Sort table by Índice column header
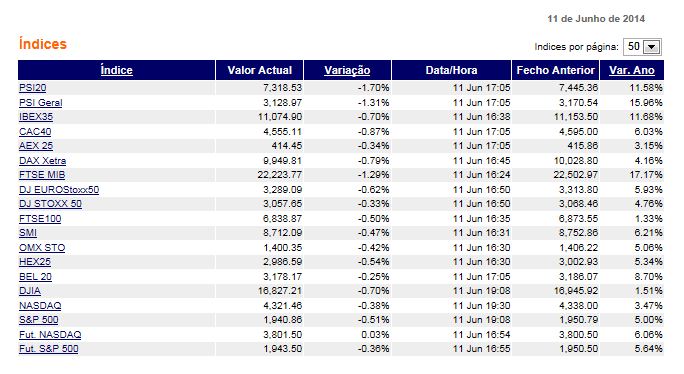 (116, 70)
